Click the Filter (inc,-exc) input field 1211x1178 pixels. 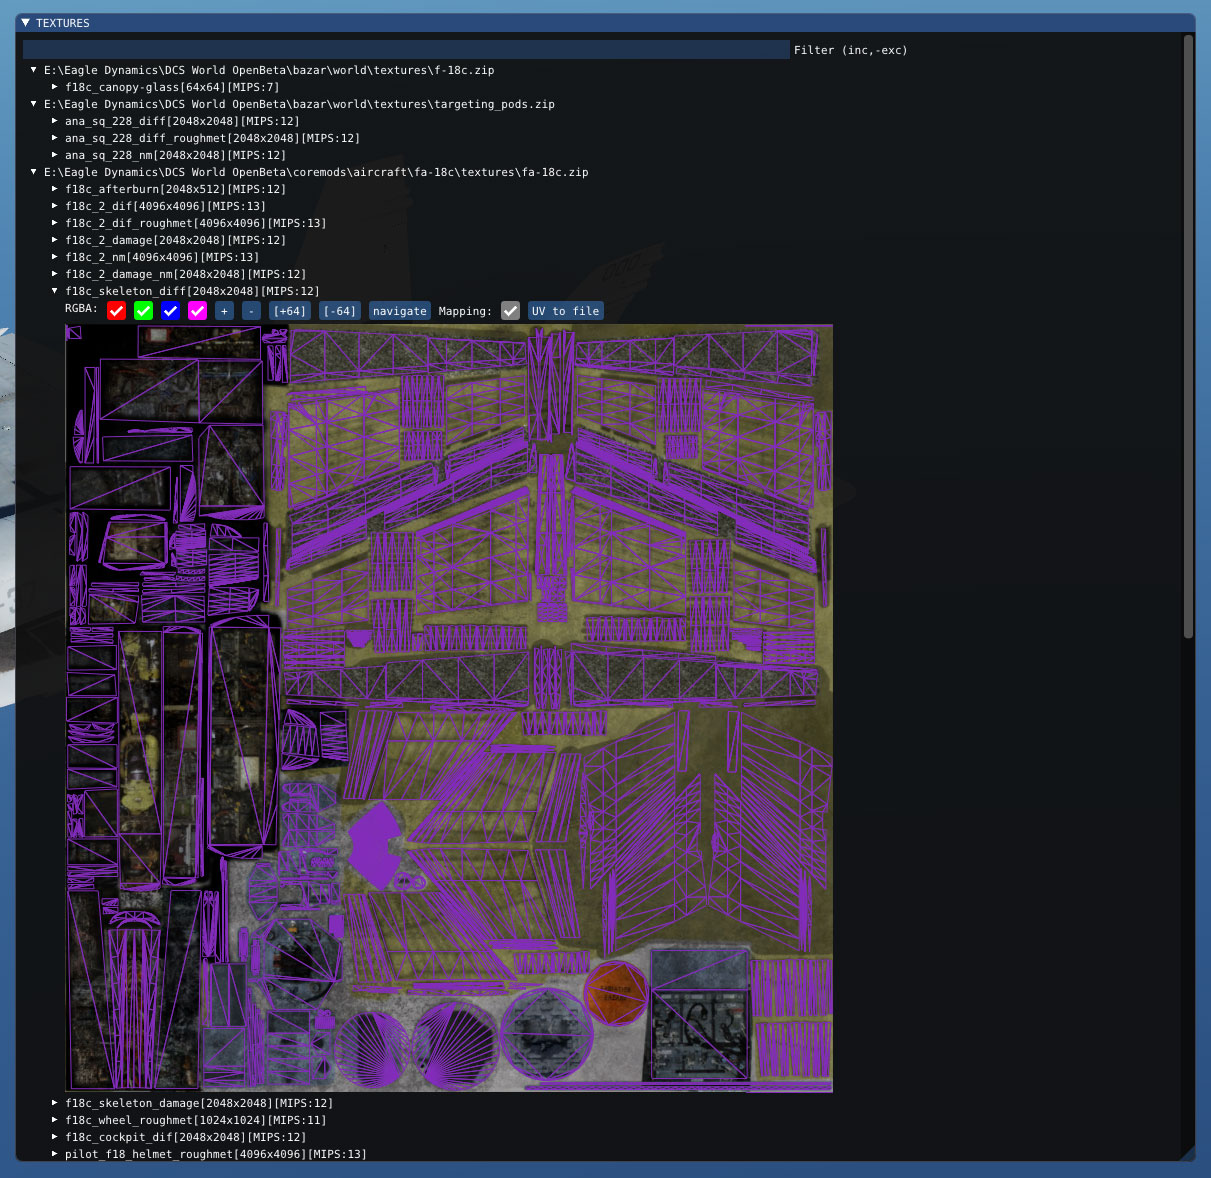tap(406, 50)
